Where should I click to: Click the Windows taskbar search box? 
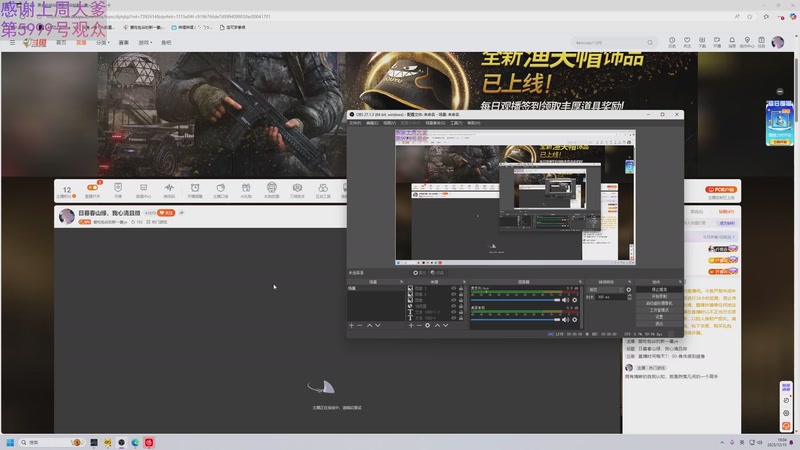click(51, 442)
